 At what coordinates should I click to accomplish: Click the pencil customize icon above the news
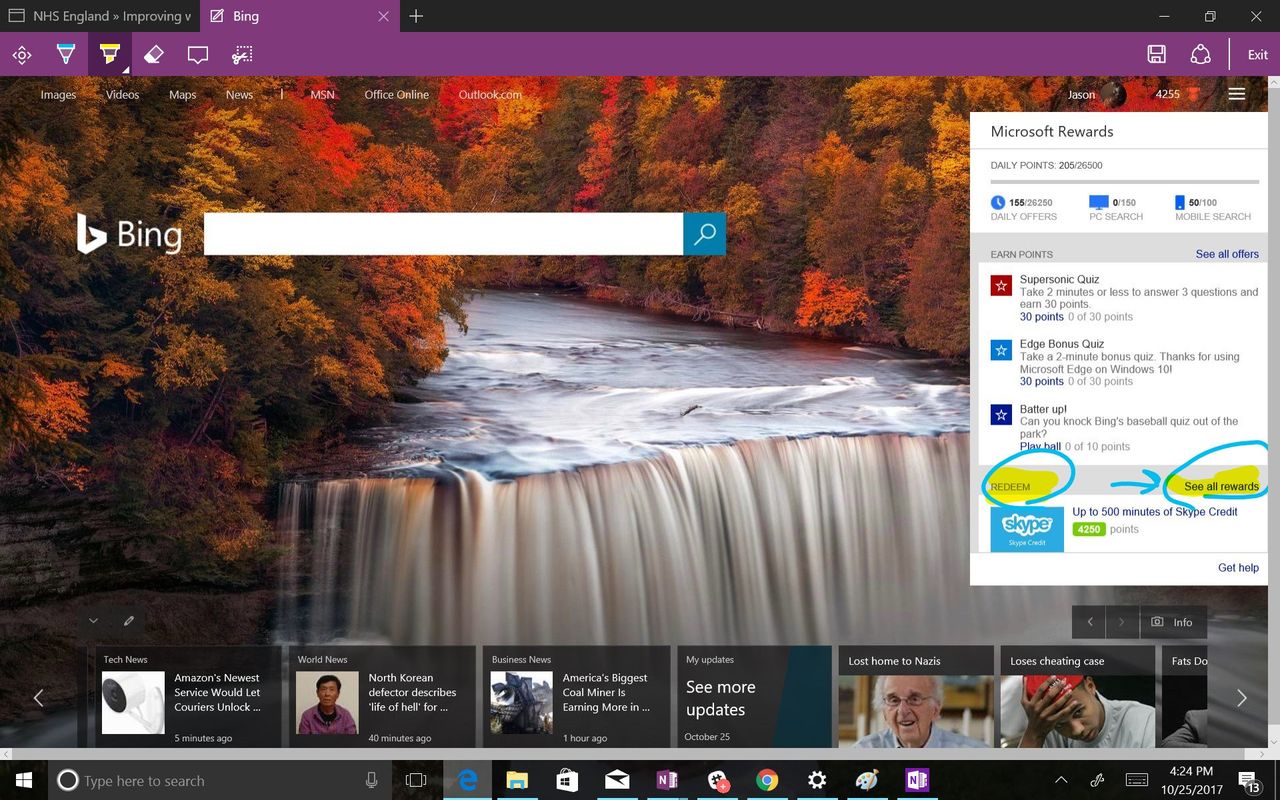pyautogui.click(x=128, y=621)
